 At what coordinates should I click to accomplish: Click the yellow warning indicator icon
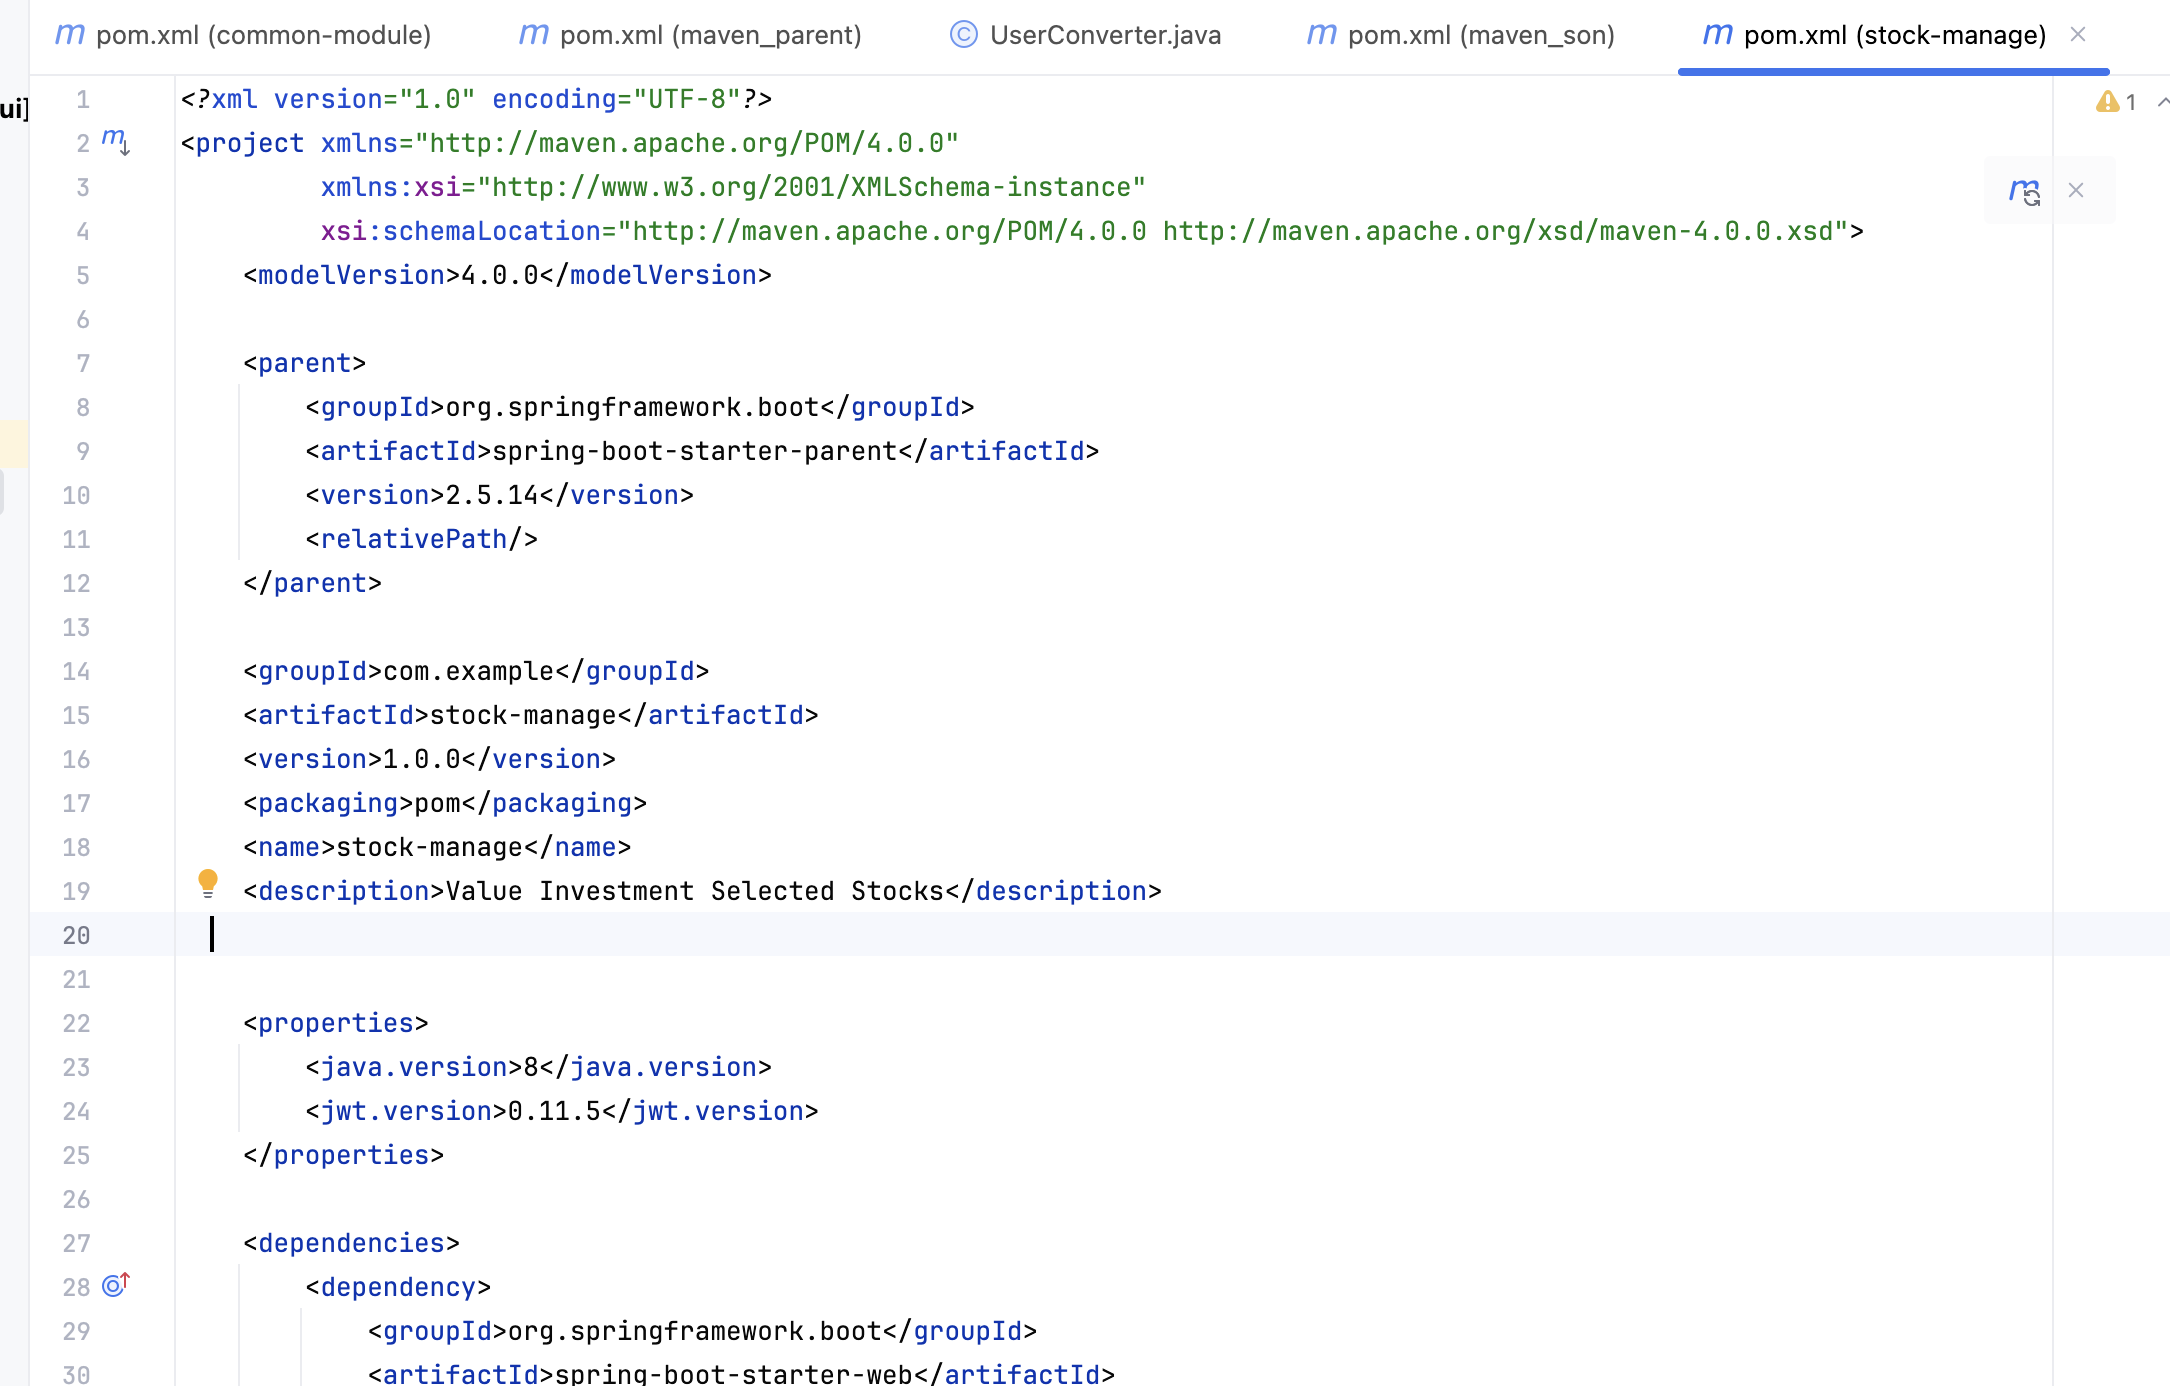[x=2107, y=101]
